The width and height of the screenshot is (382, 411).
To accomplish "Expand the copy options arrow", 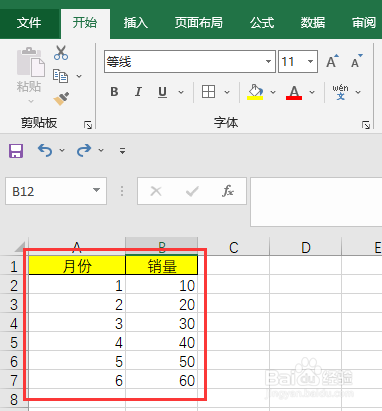I will (x=79, y=76).
